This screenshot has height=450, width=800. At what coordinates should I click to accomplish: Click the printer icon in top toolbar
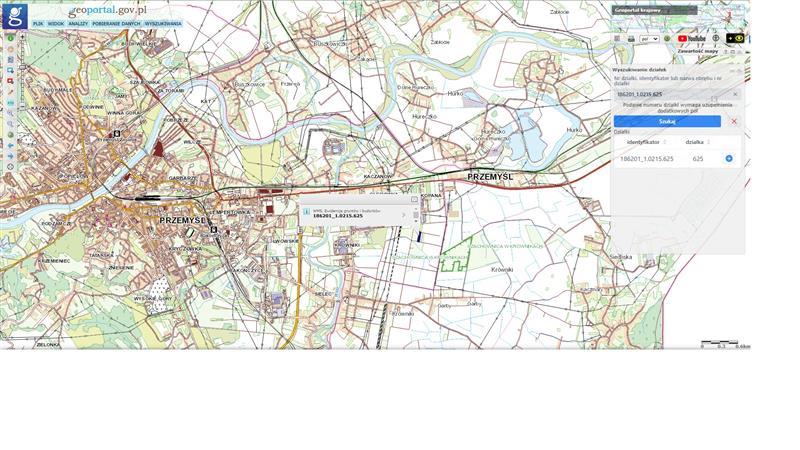[631, 39]
